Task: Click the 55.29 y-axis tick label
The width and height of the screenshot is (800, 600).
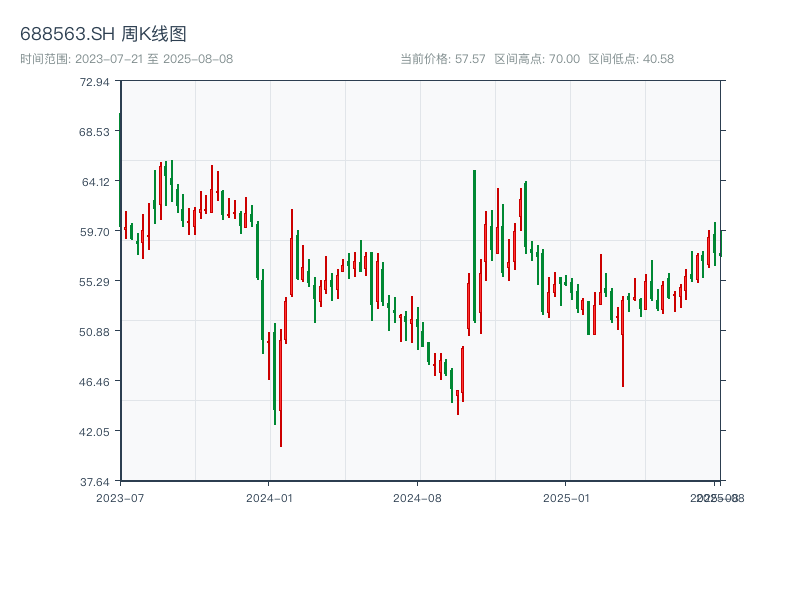Action: (95, 281)
